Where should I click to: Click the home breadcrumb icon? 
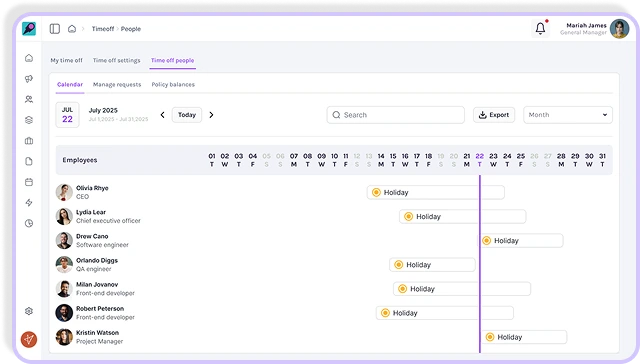[x=72, y=29]
